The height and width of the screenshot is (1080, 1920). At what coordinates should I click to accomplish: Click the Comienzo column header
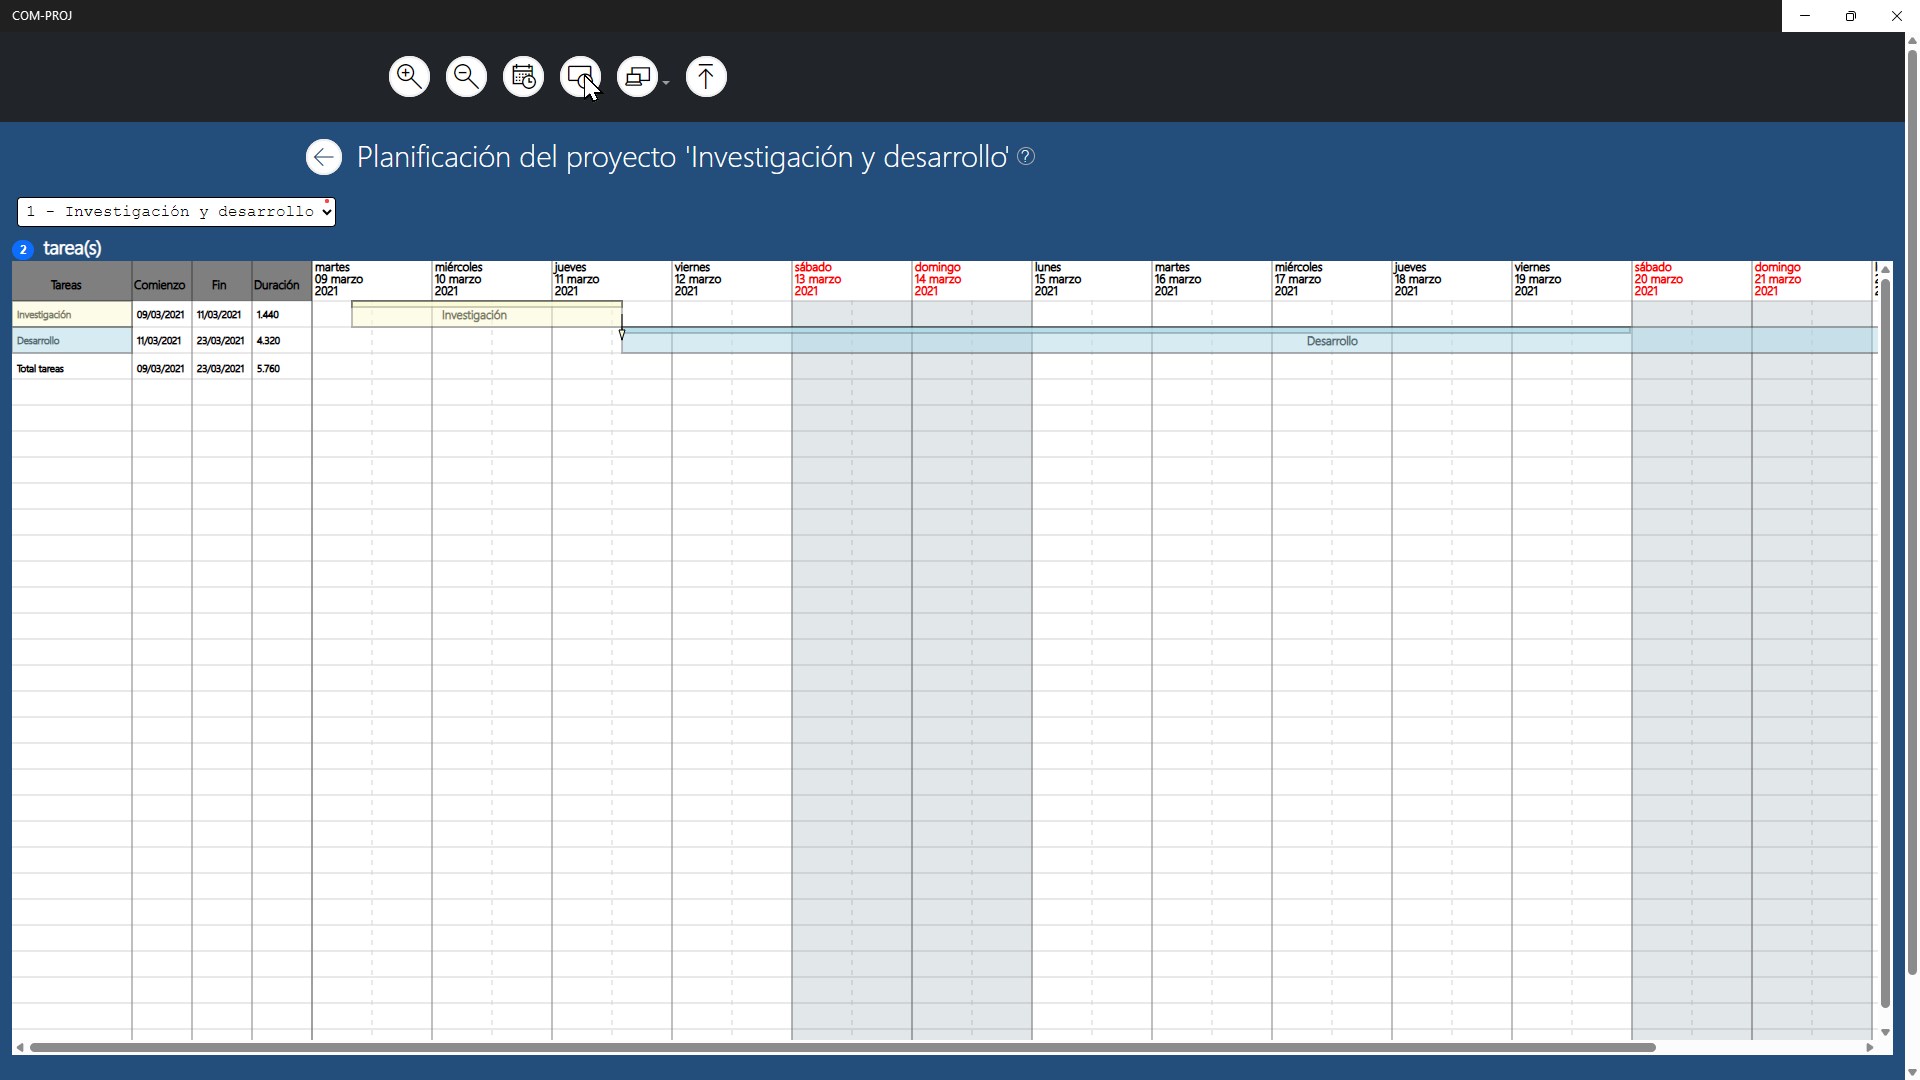click(161, 285)
